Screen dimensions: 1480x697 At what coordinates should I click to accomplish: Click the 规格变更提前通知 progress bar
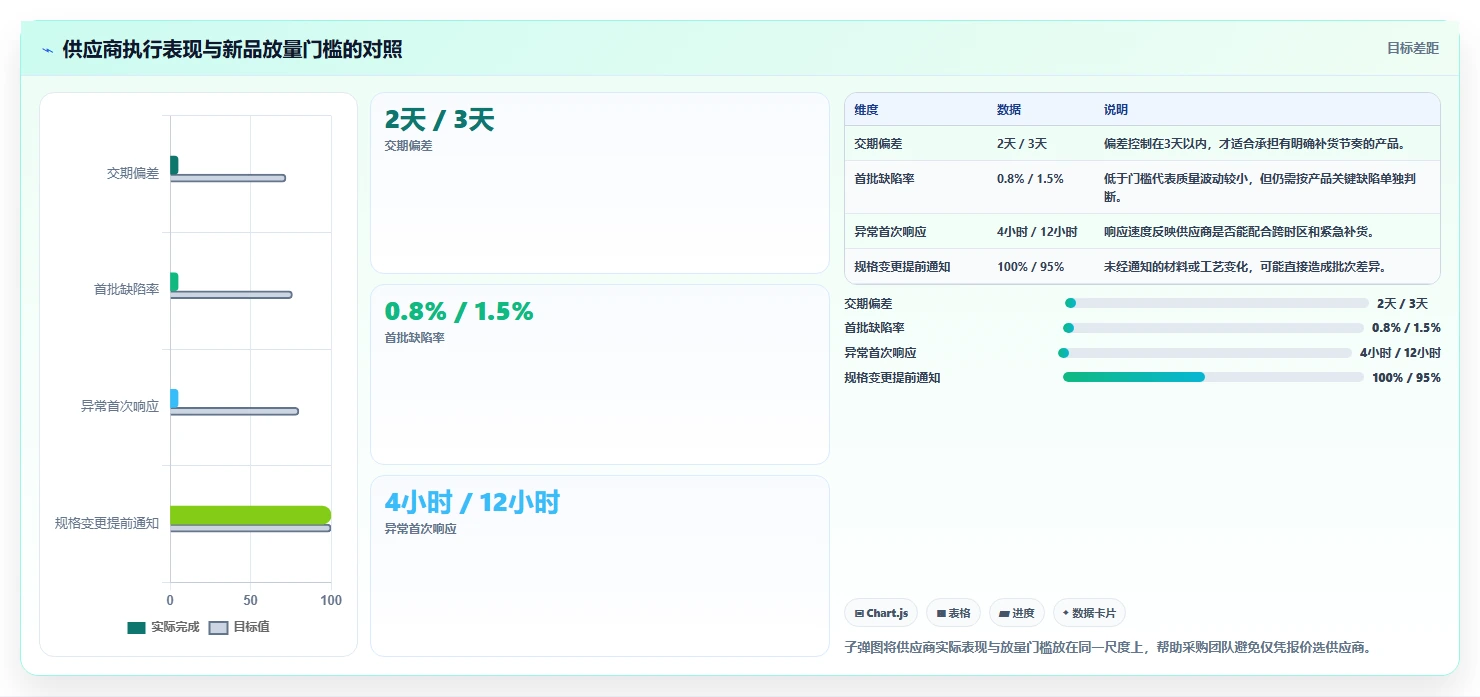1213,377
